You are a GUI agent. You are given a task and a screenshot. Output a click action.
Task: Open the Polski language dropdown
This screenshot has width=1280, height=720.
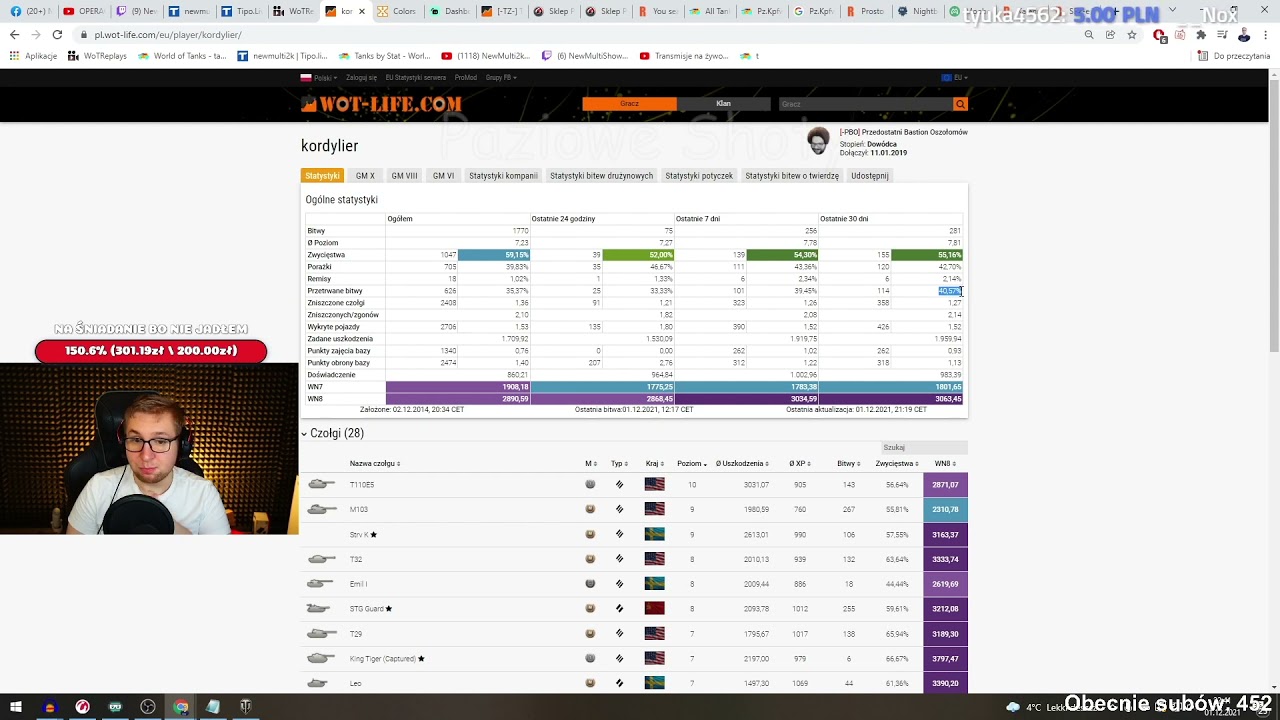tap(317, 77)
